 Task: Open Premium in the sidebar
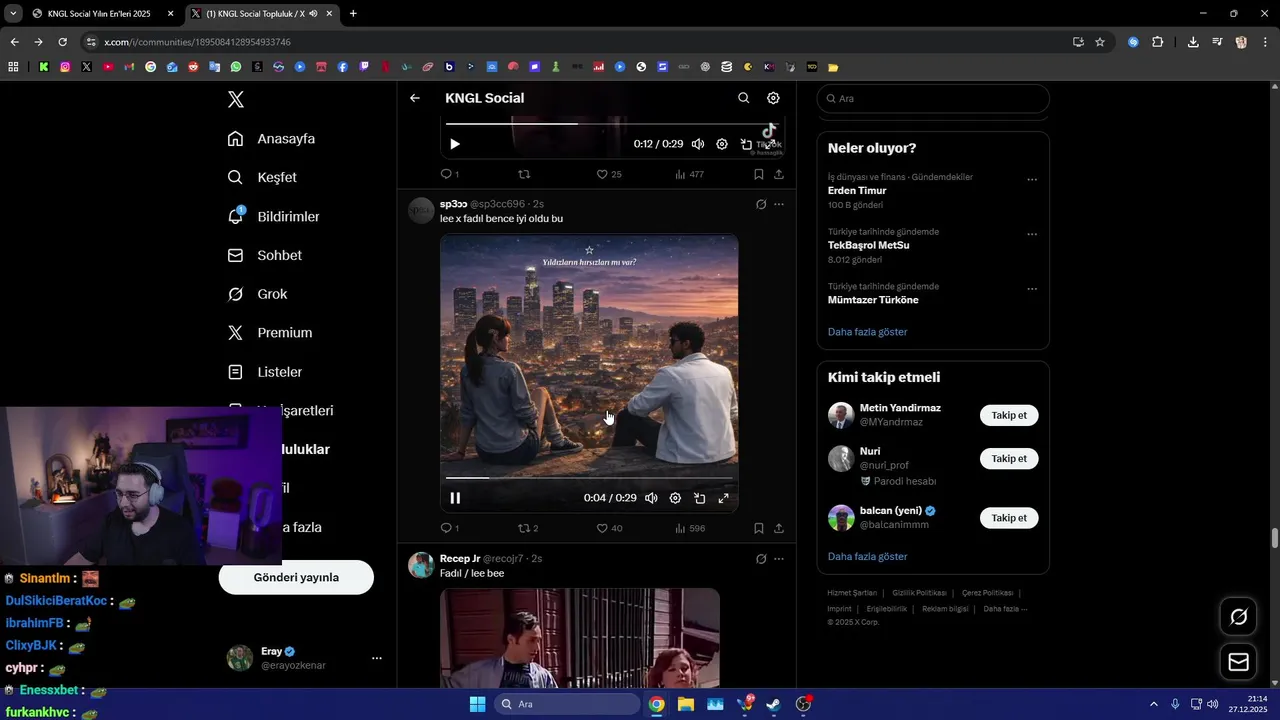click(270, 333)
